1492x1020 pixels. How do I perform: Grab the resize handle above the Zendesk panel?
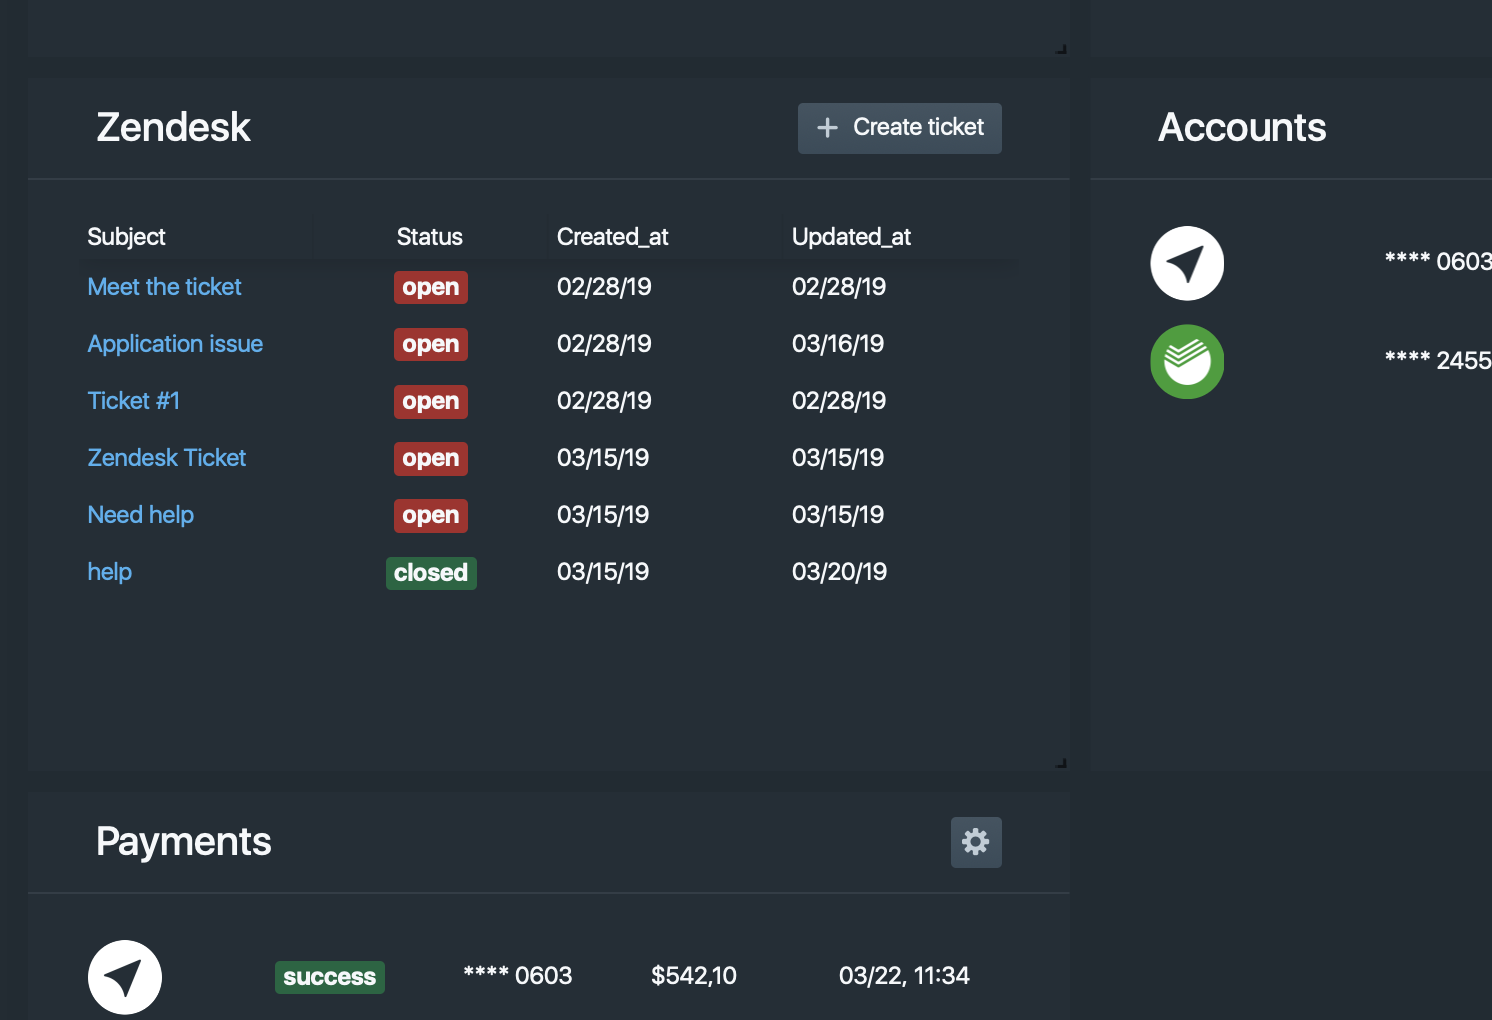tap(1061, 49)
